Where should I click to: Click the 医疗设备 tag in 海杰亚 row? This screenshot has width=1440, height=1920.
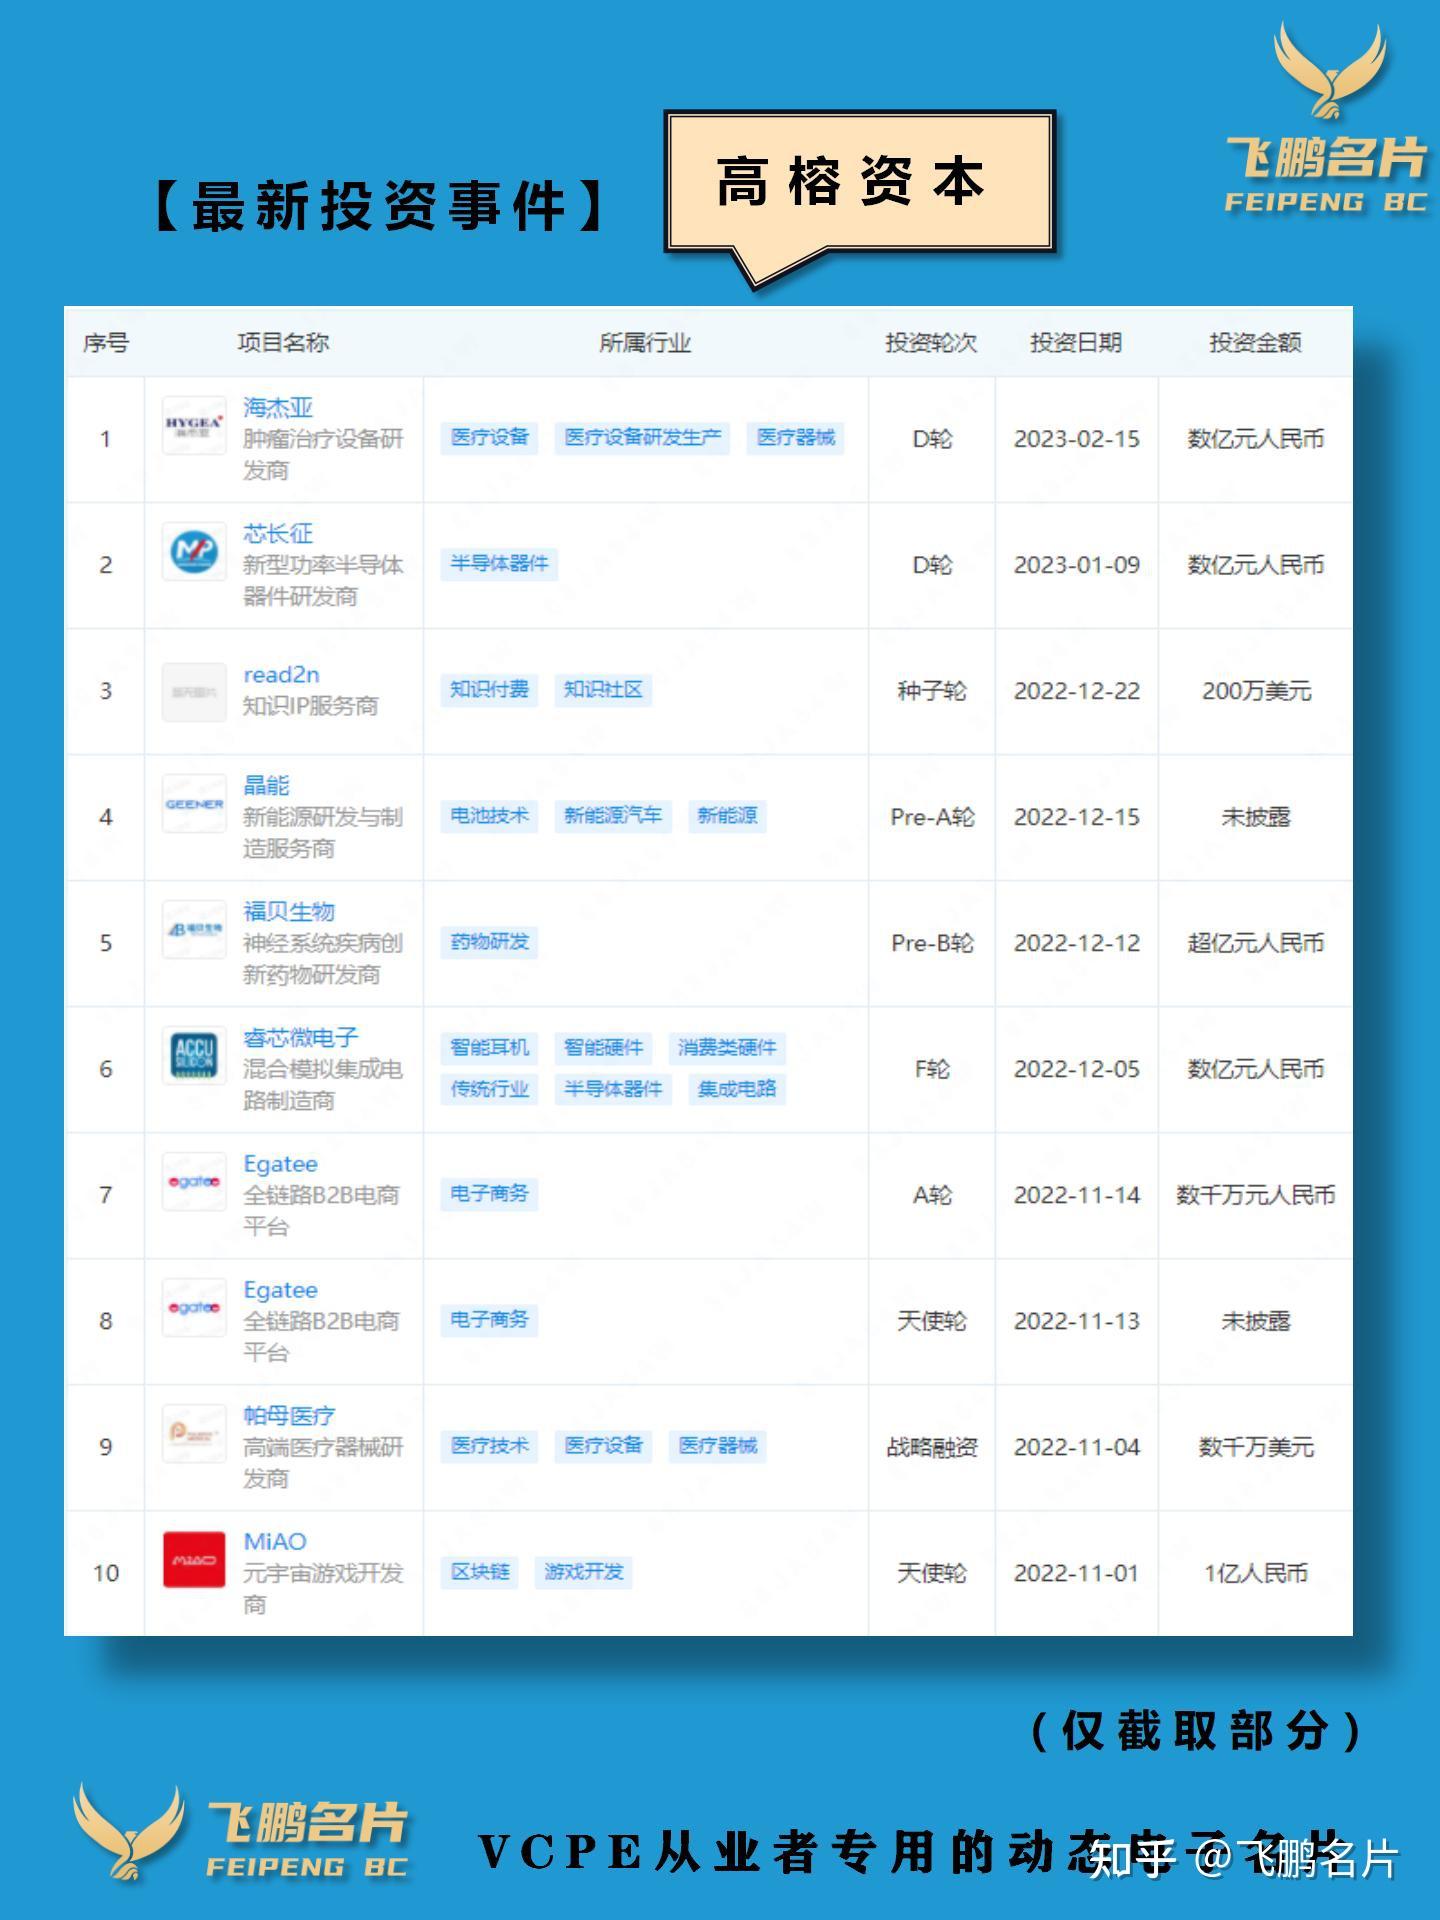[489, 438]
